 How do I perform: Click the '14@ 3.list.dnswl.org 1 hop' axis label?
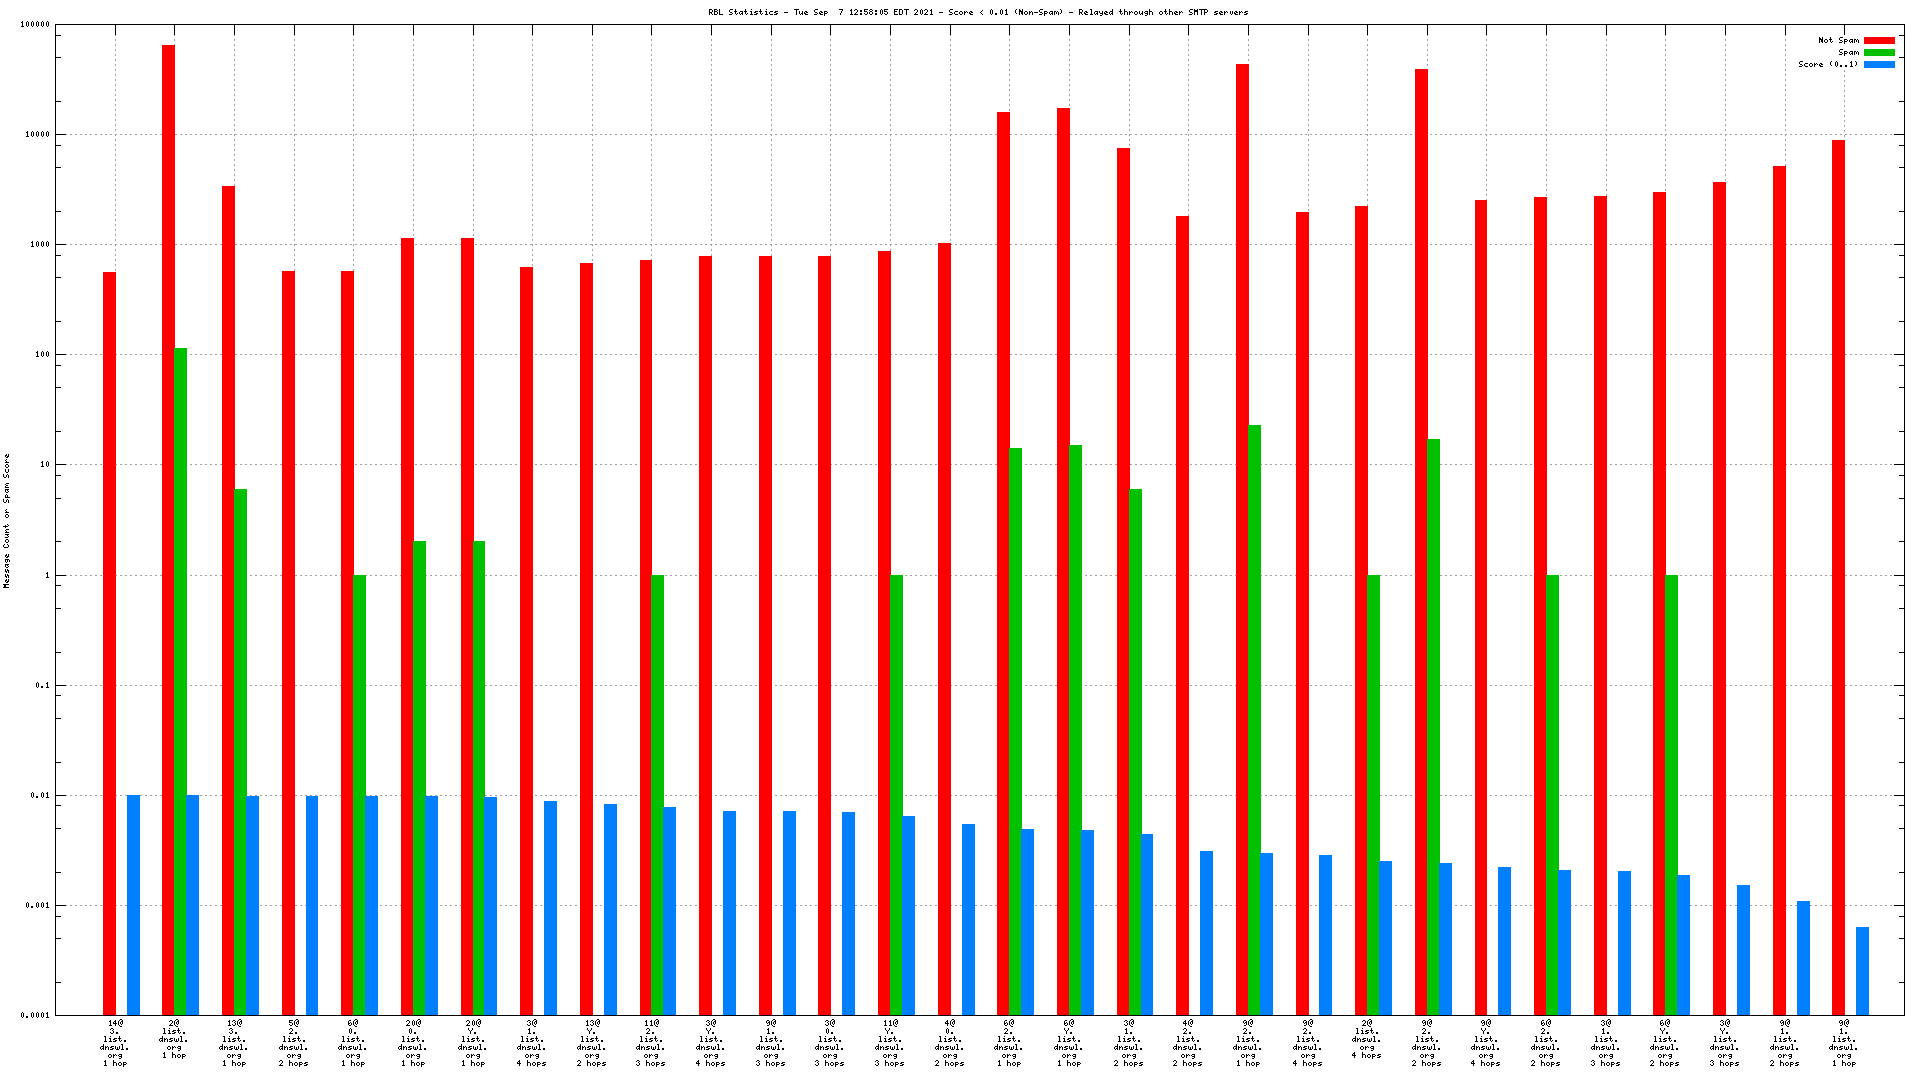pyautogui.click(x=115, y=1043)
